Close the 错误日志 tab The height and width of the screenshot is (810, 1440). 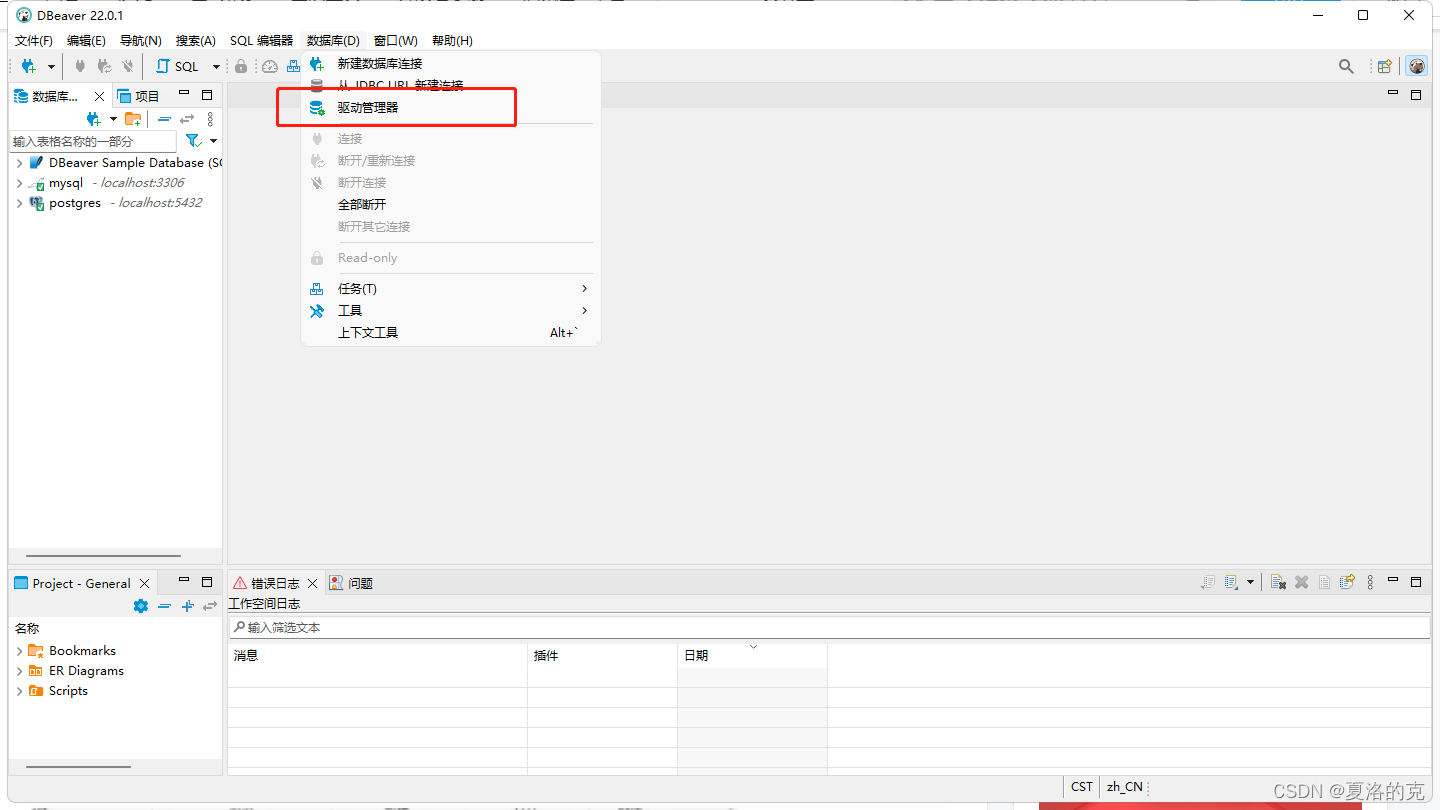(312, 583)
